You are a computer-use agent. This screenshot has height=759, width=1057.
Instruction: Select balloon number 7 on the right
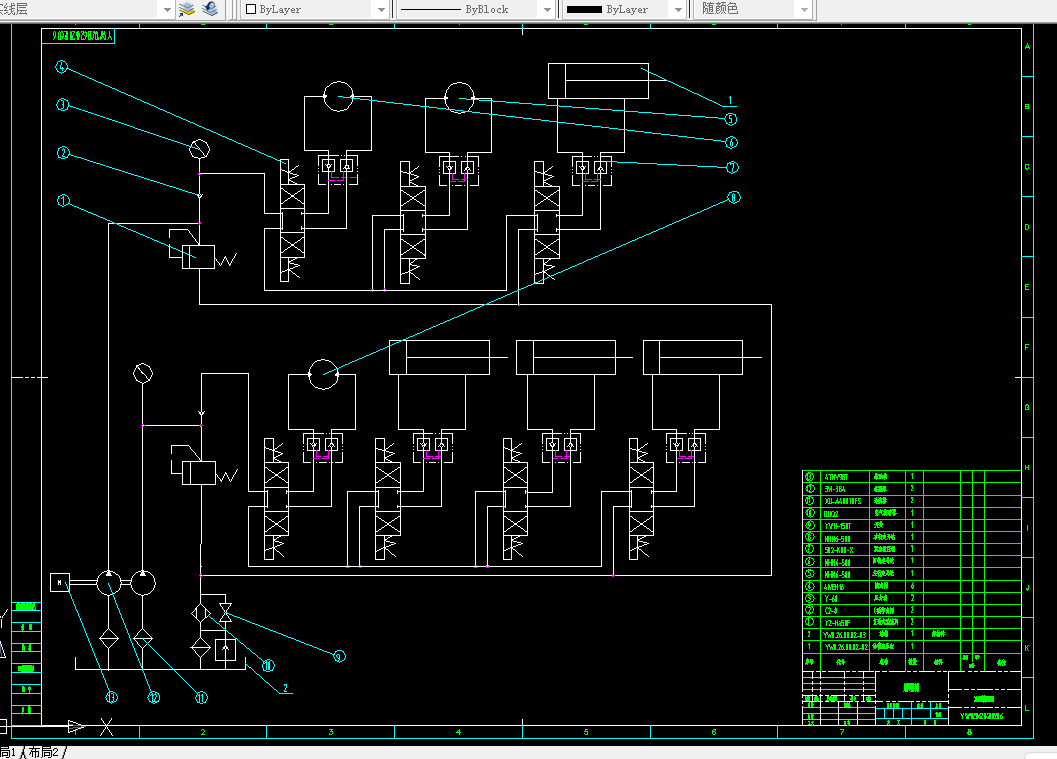tap(733, 168)
